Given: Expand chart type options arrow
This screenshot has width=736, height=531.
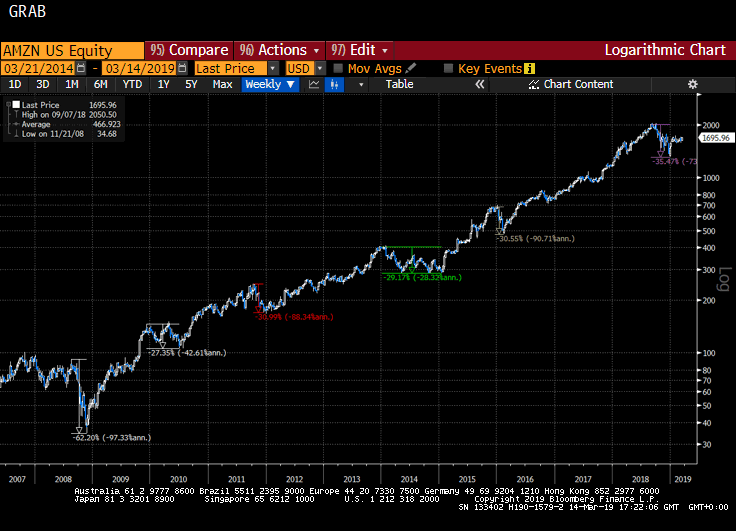Looking at the screenshot, I should click(361, 85).
